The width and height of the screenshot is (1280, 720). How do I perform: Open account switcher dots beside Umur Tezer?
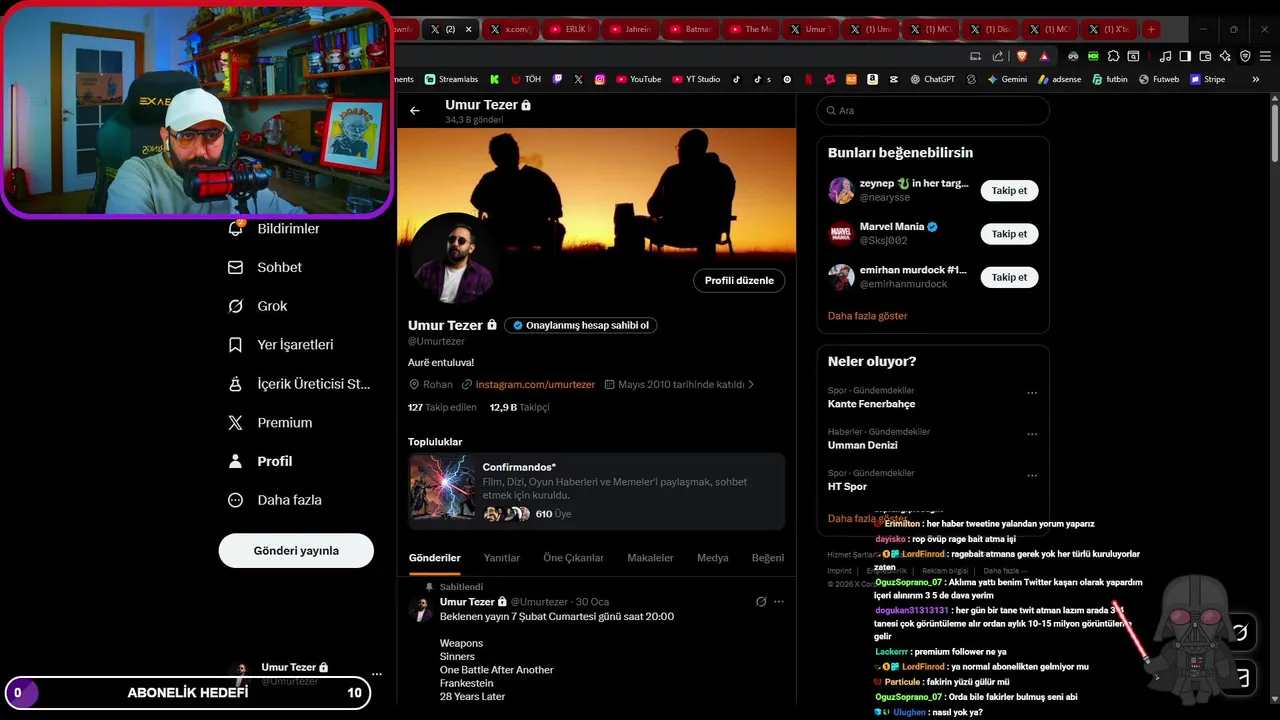point(376,674)
